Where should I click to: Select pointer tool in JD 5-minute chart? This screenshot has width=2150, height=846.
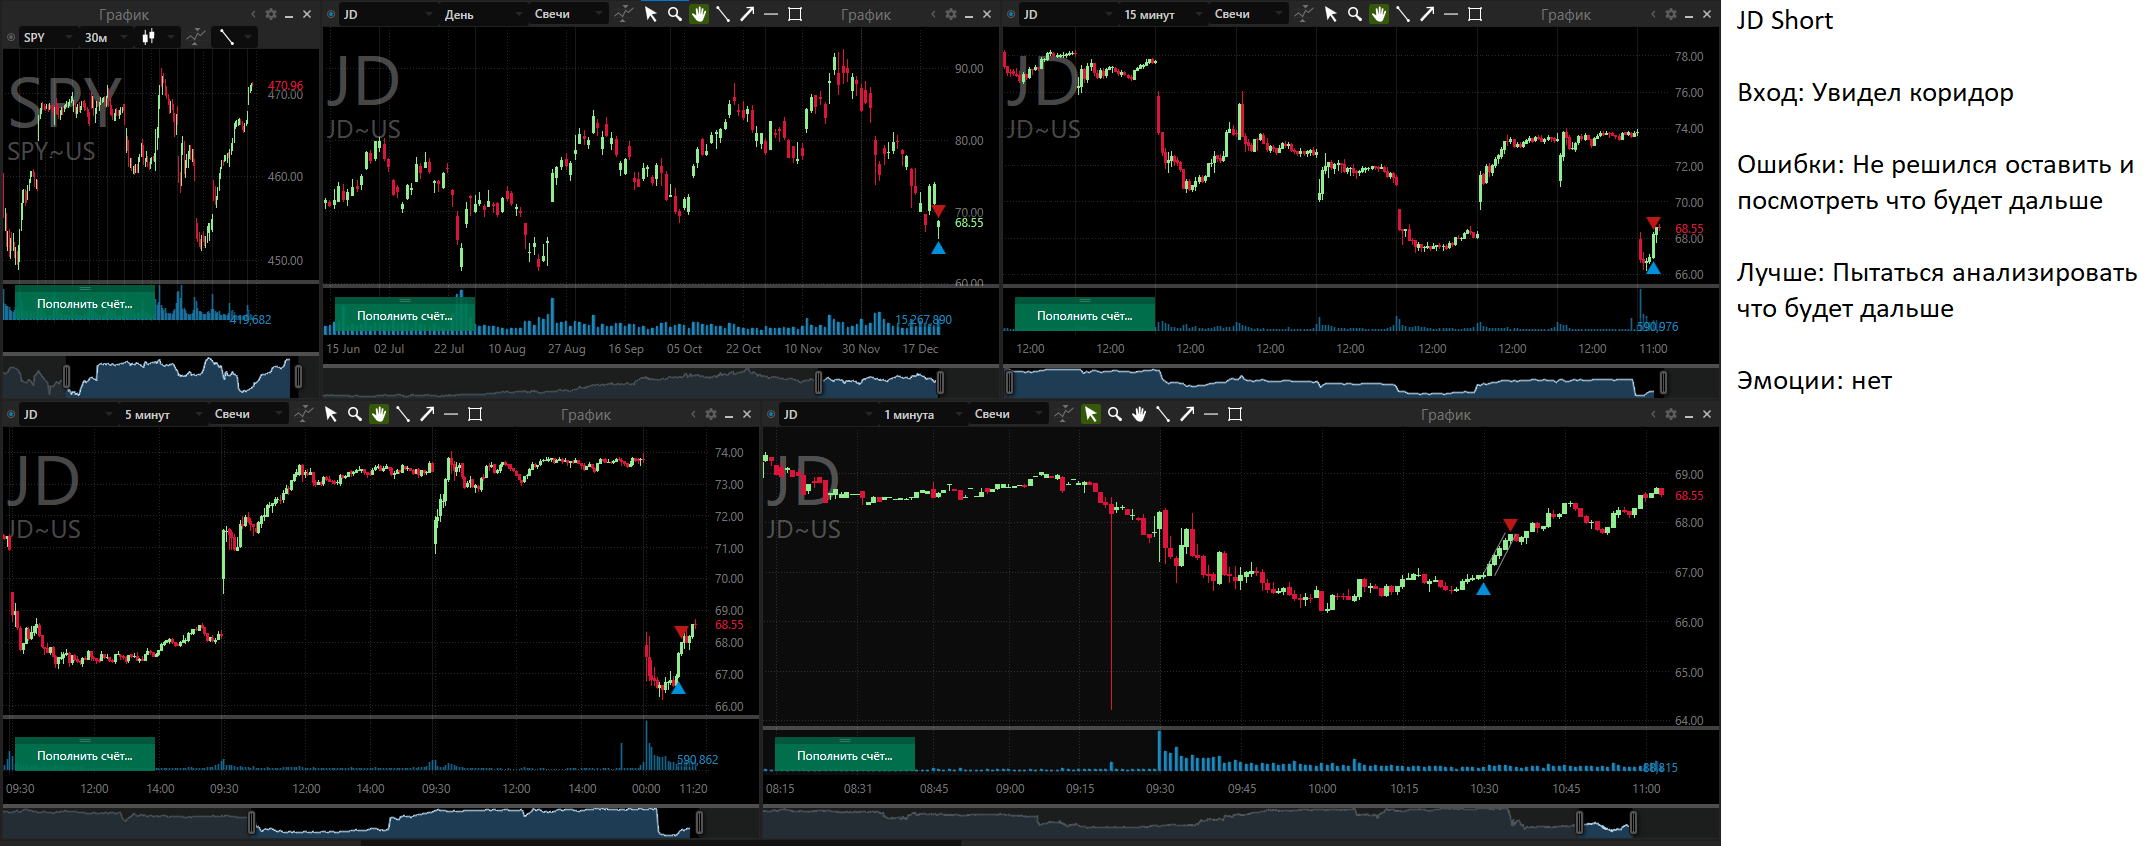(x=331, y=414)
